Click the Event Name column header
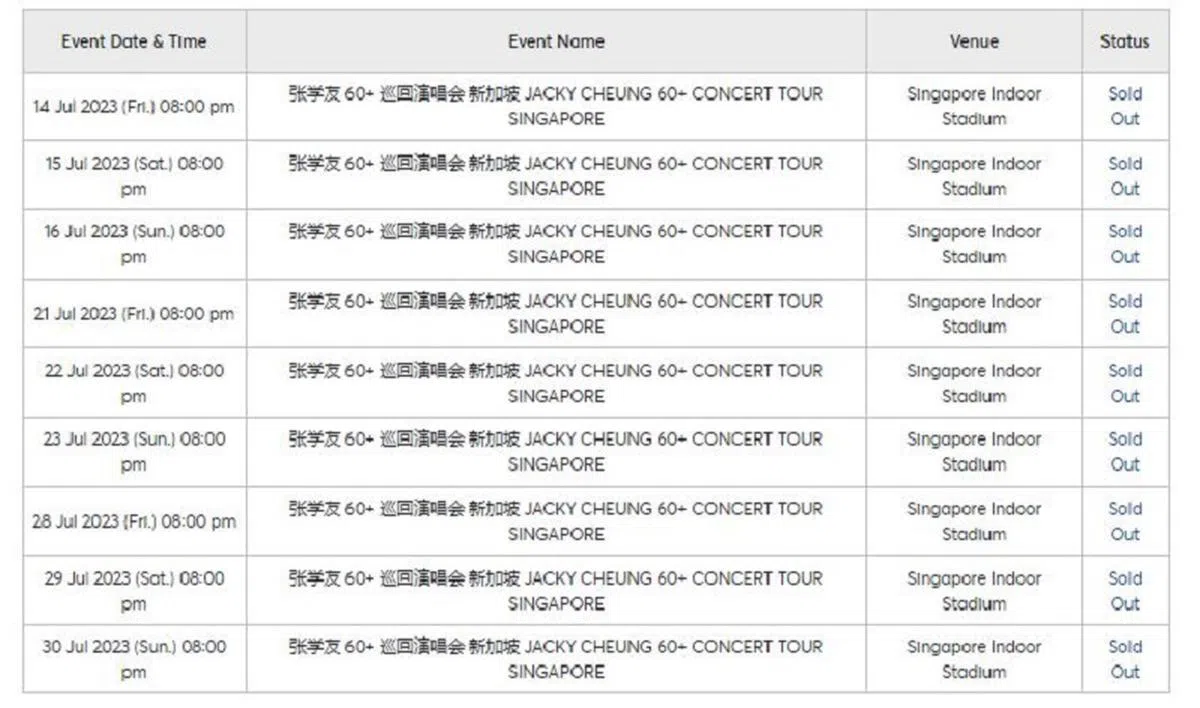This screenshot has width=1200, height=708. 556,42
